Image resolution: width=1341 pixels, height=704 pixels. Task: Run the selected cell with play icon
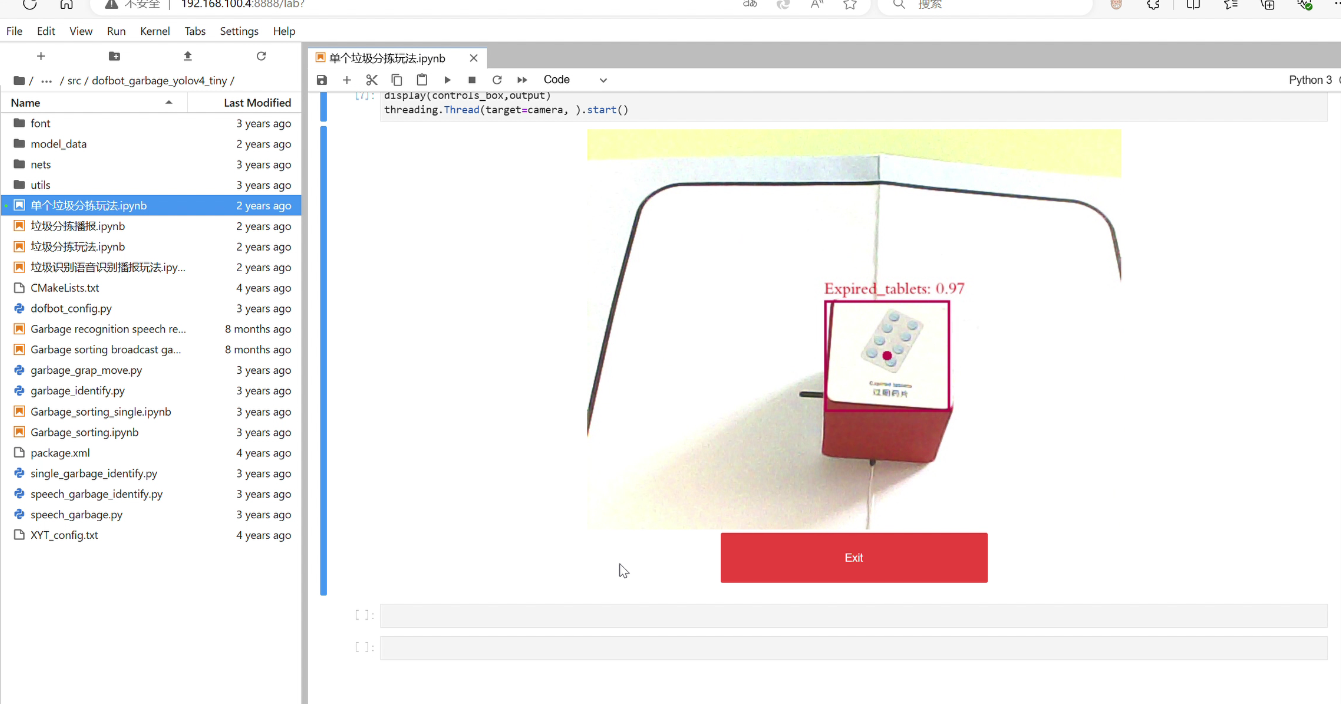coord(447,80)
